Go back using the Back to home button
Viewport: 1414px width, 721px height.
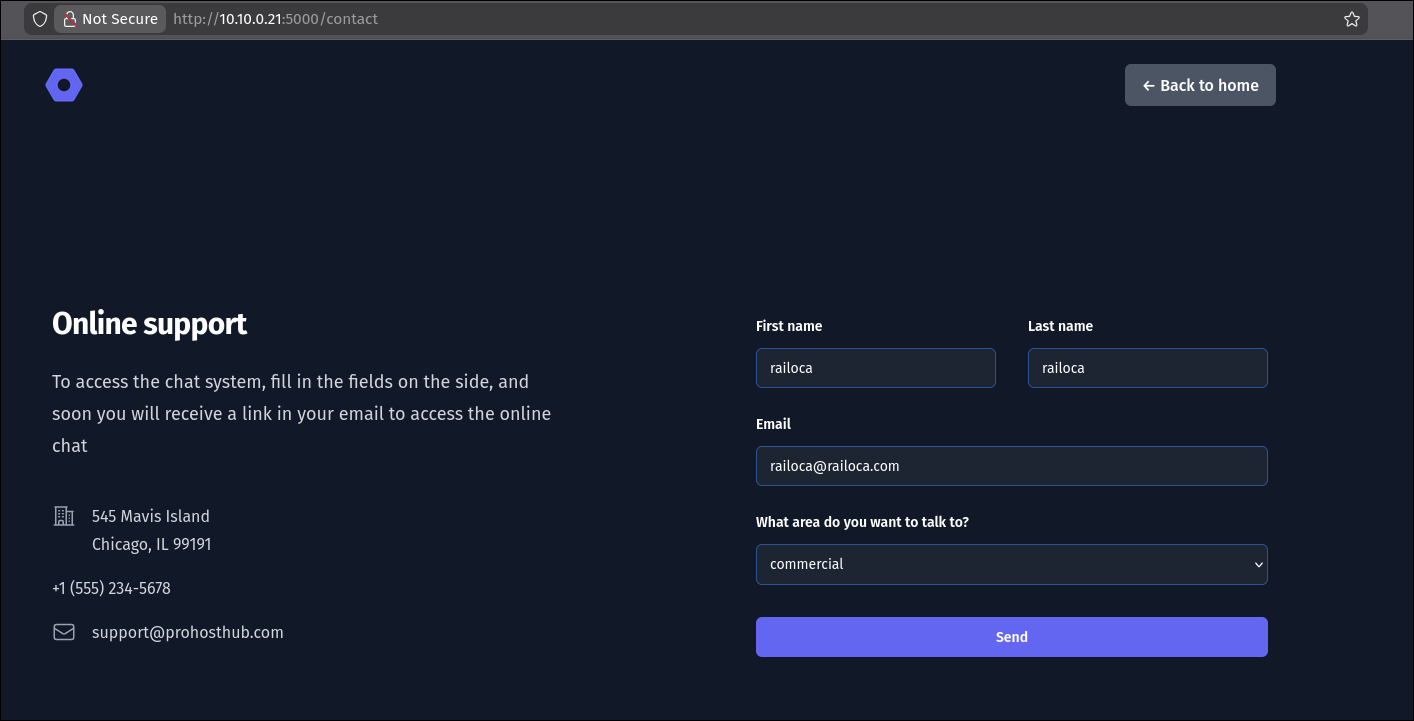click(1199, 86)
